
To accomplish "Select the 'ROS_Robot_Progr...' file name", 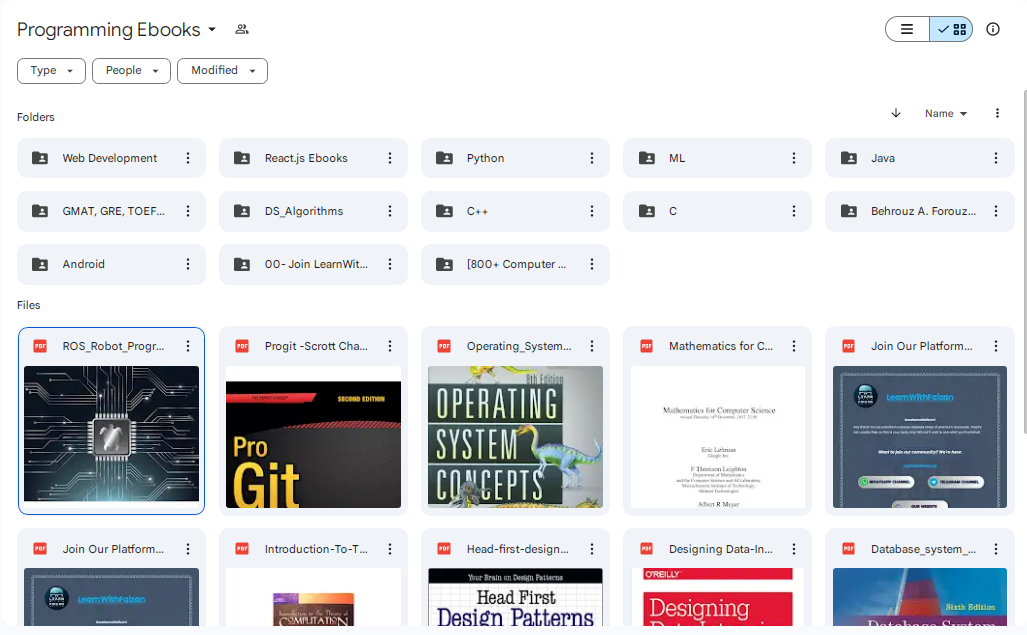I will pyautogui.click(x=113, y=346).
